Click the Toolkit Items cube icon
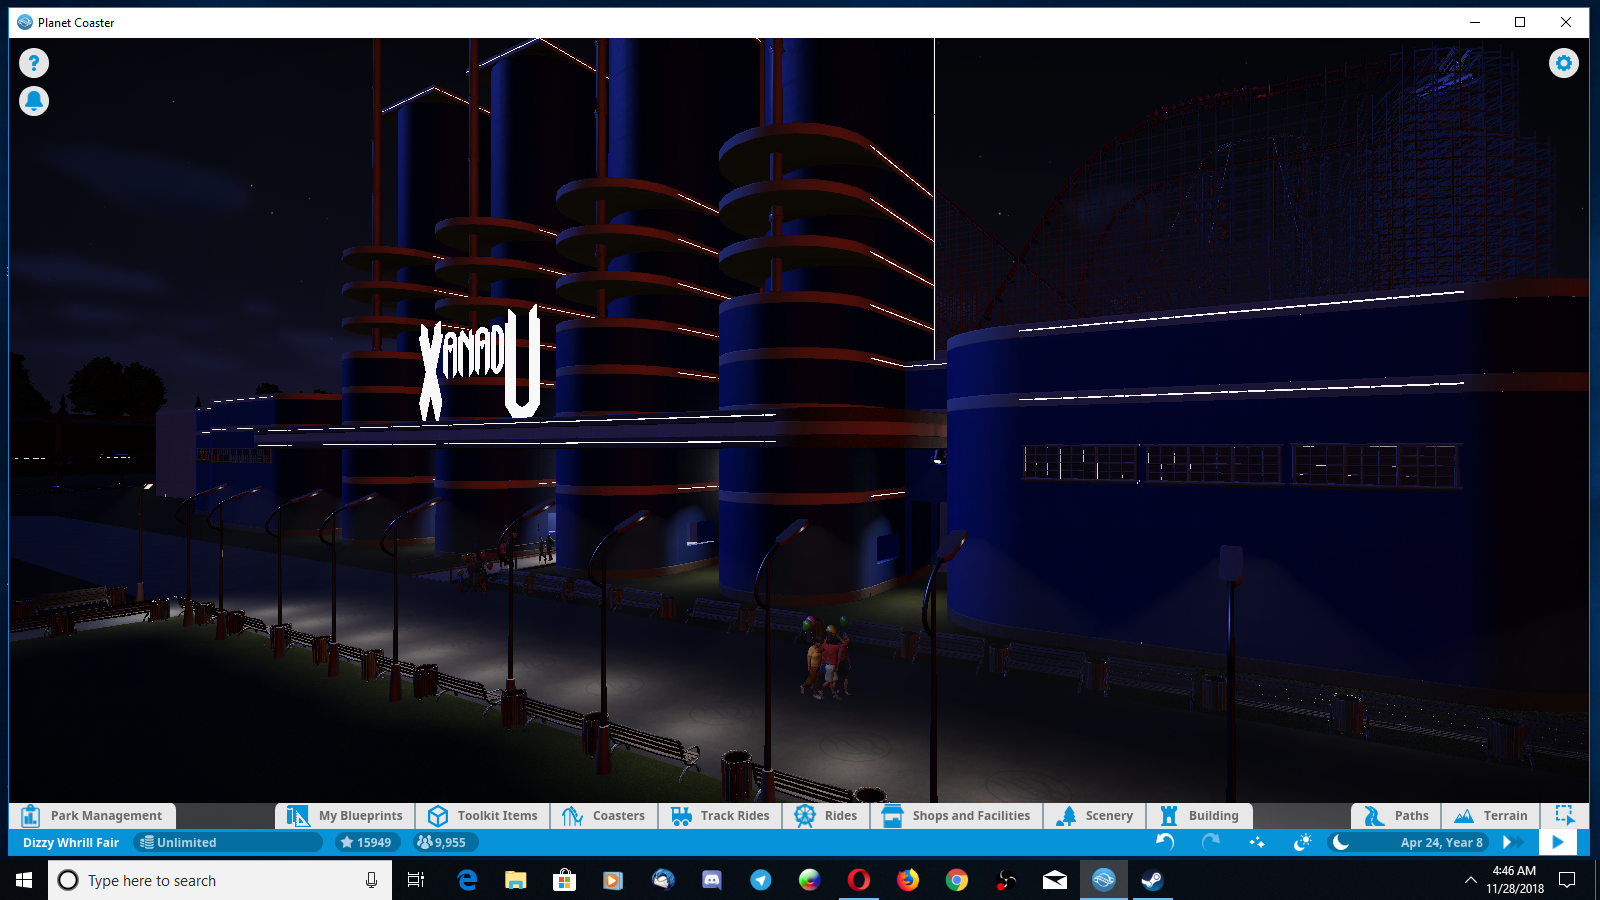This screenshot has width=1600, height=900. coord(437,815)
